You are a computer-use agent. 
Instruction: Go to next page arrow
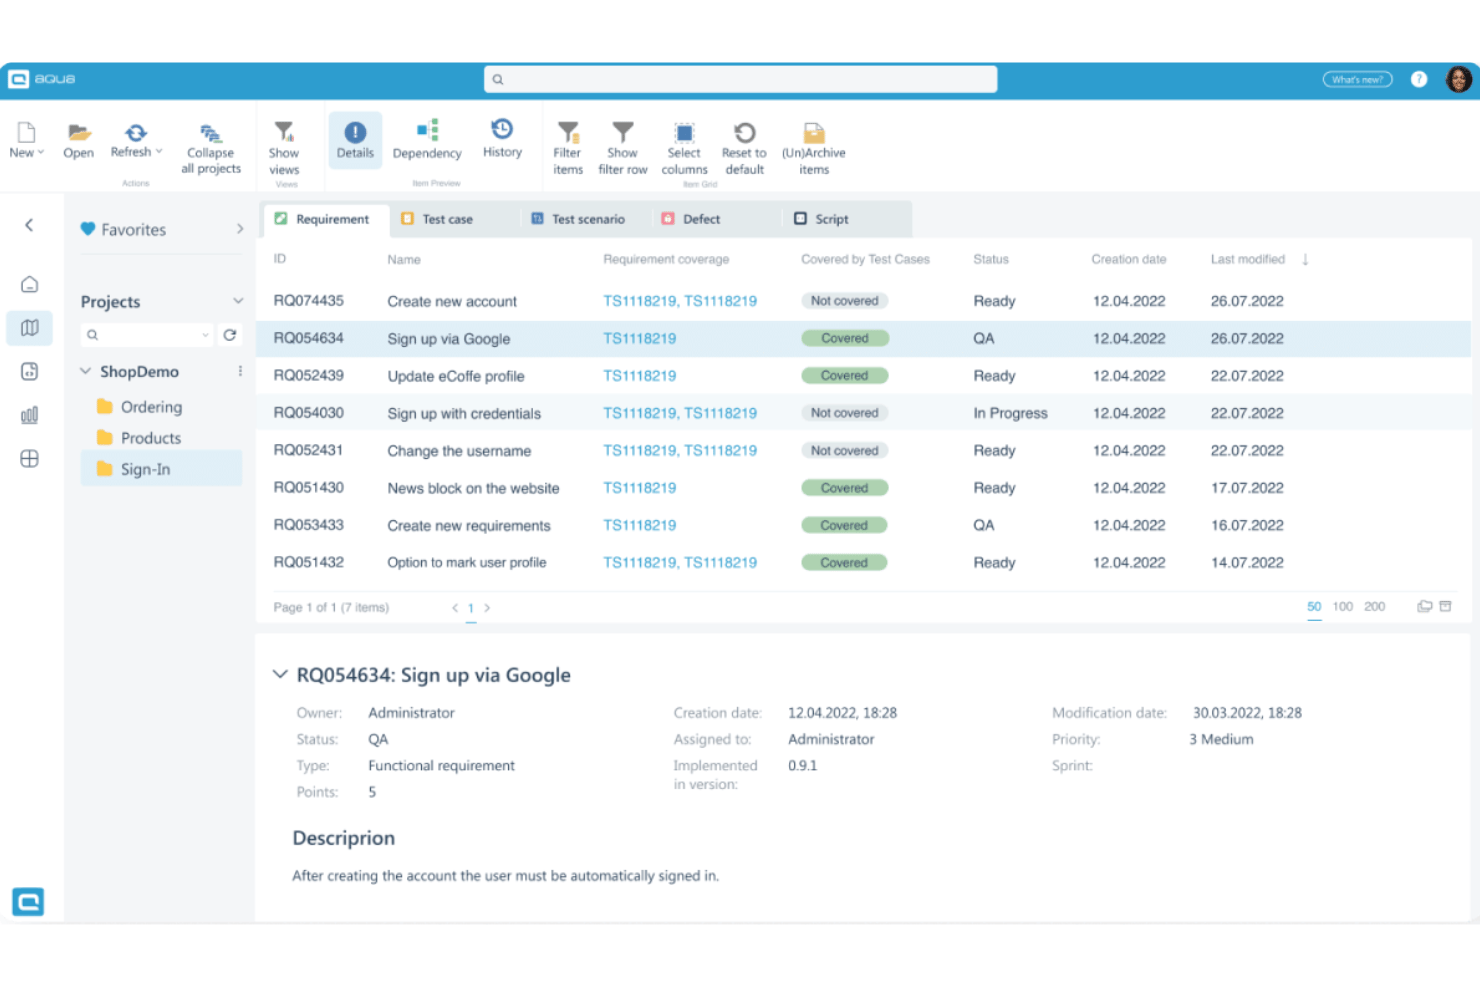pos(487,607)
